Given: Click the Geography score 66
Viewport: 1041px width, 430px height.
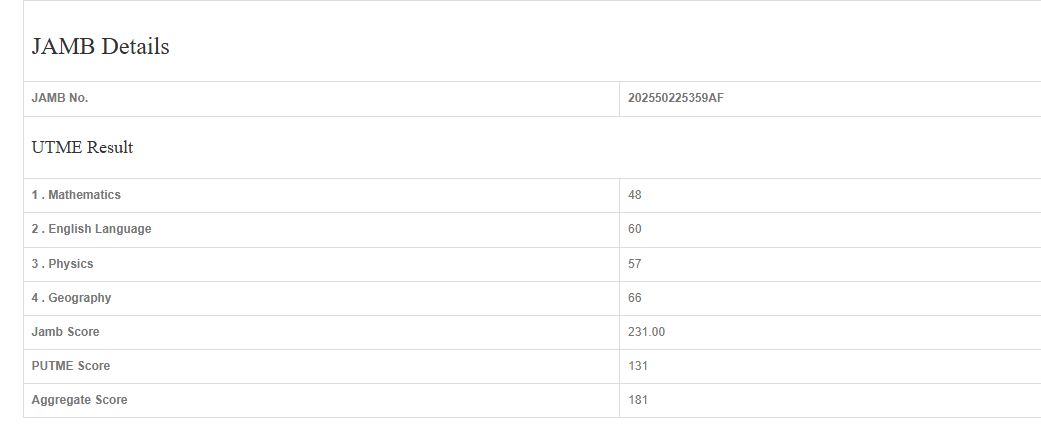Looking at the screenshot, I should coord(635,298).
